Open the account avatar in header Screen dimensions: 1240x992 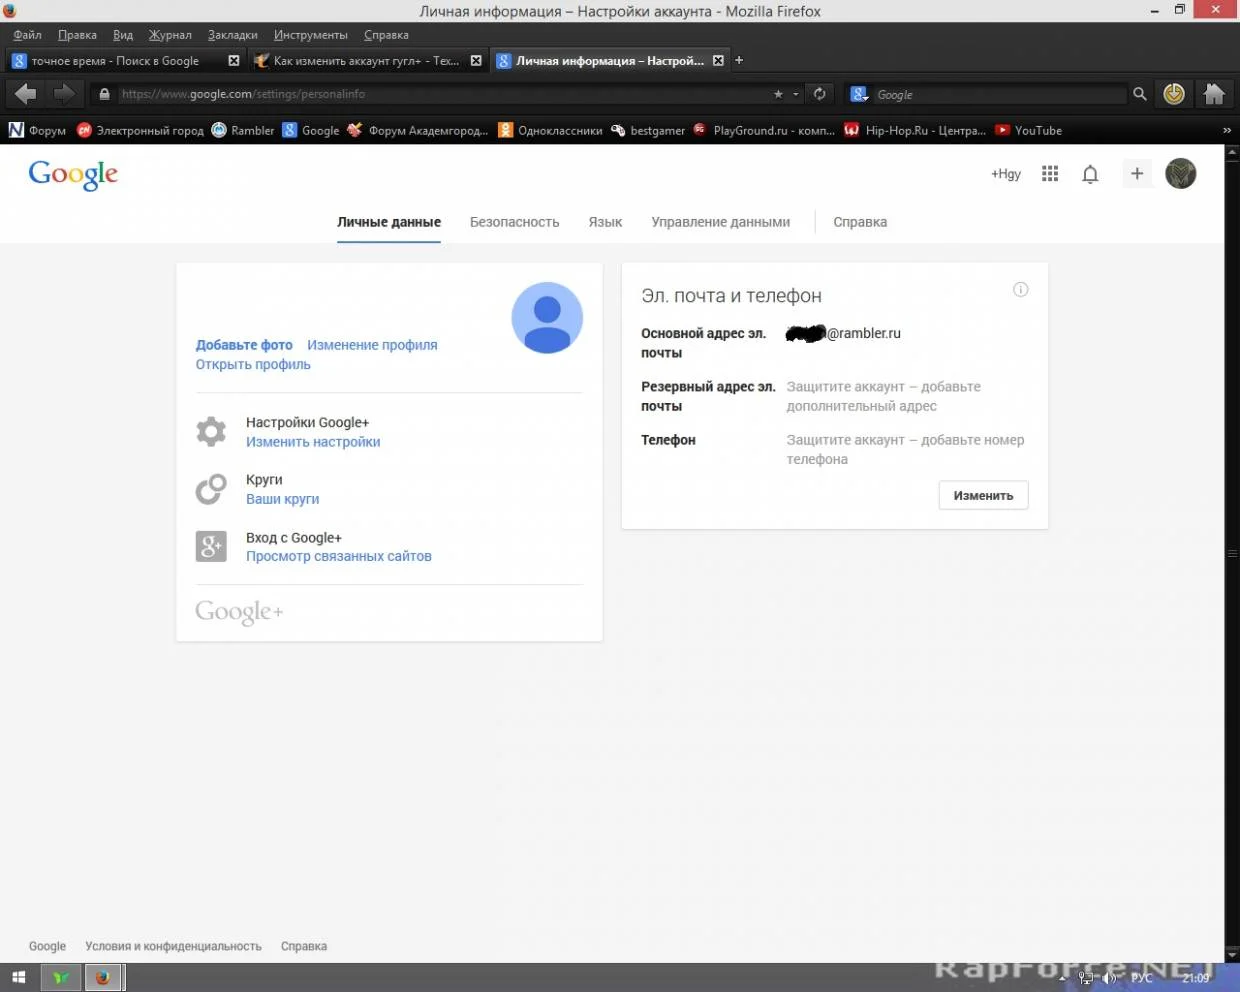pos(1181,173)
